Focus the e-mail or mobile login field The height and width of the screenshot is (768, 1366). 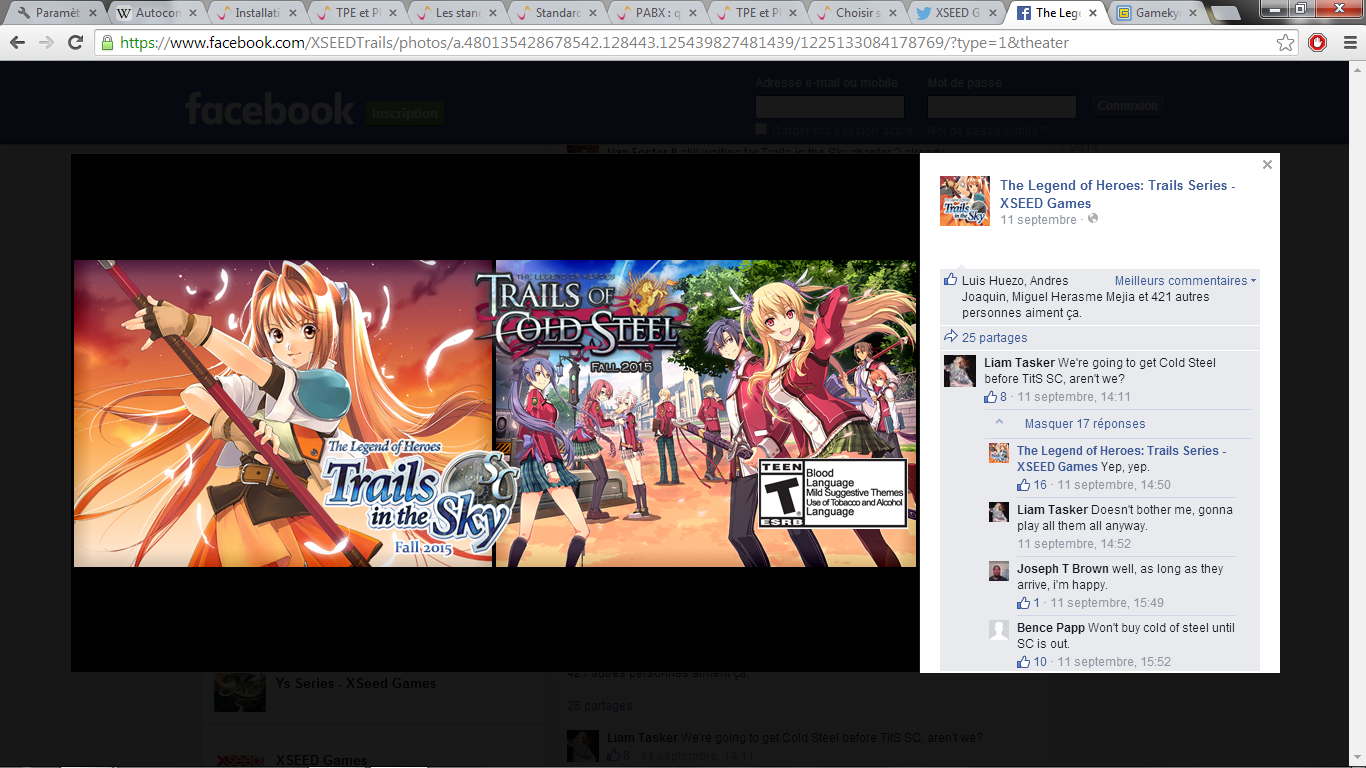click(830, 107)
